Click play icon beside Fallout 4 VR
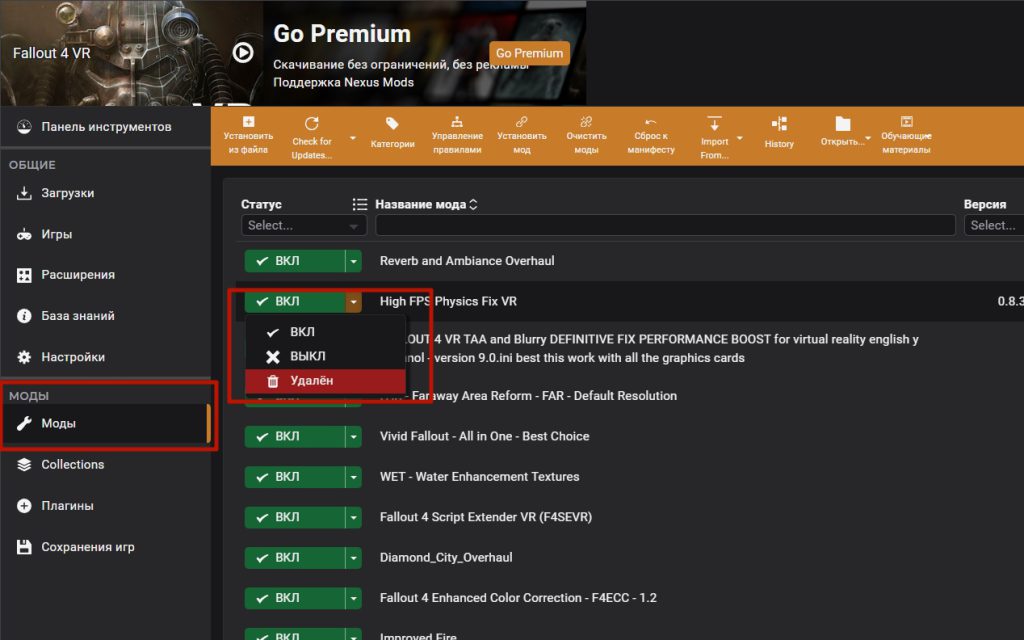 click(x=243, y=52)
